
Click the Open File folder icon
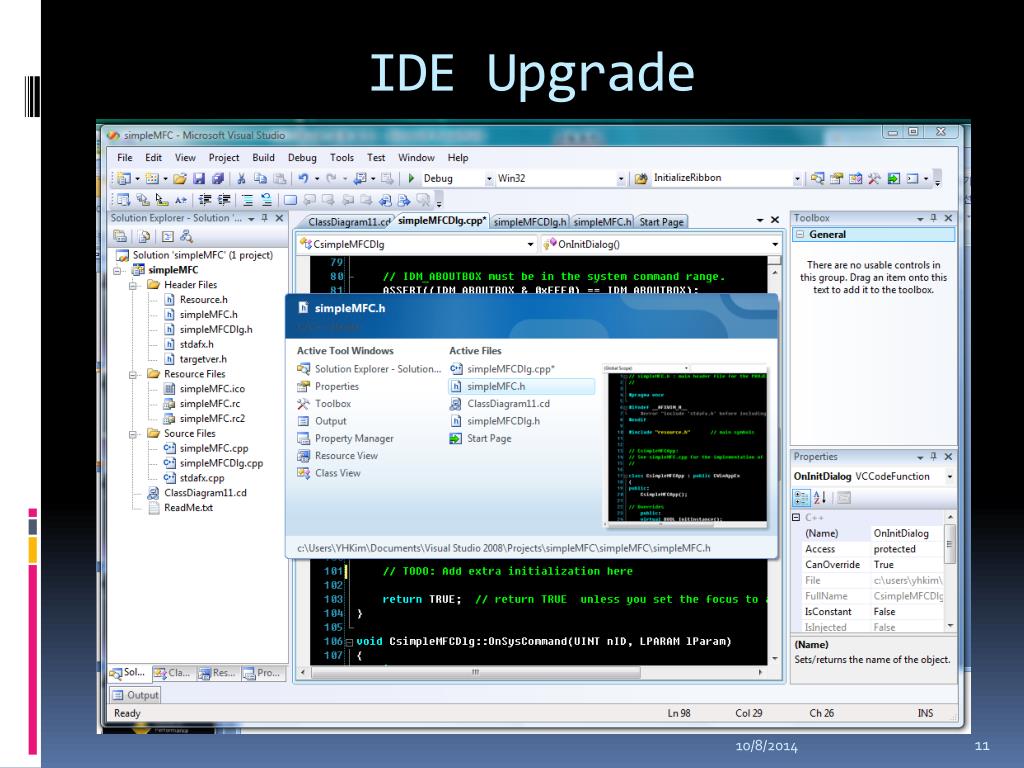[x=180, y=178]
